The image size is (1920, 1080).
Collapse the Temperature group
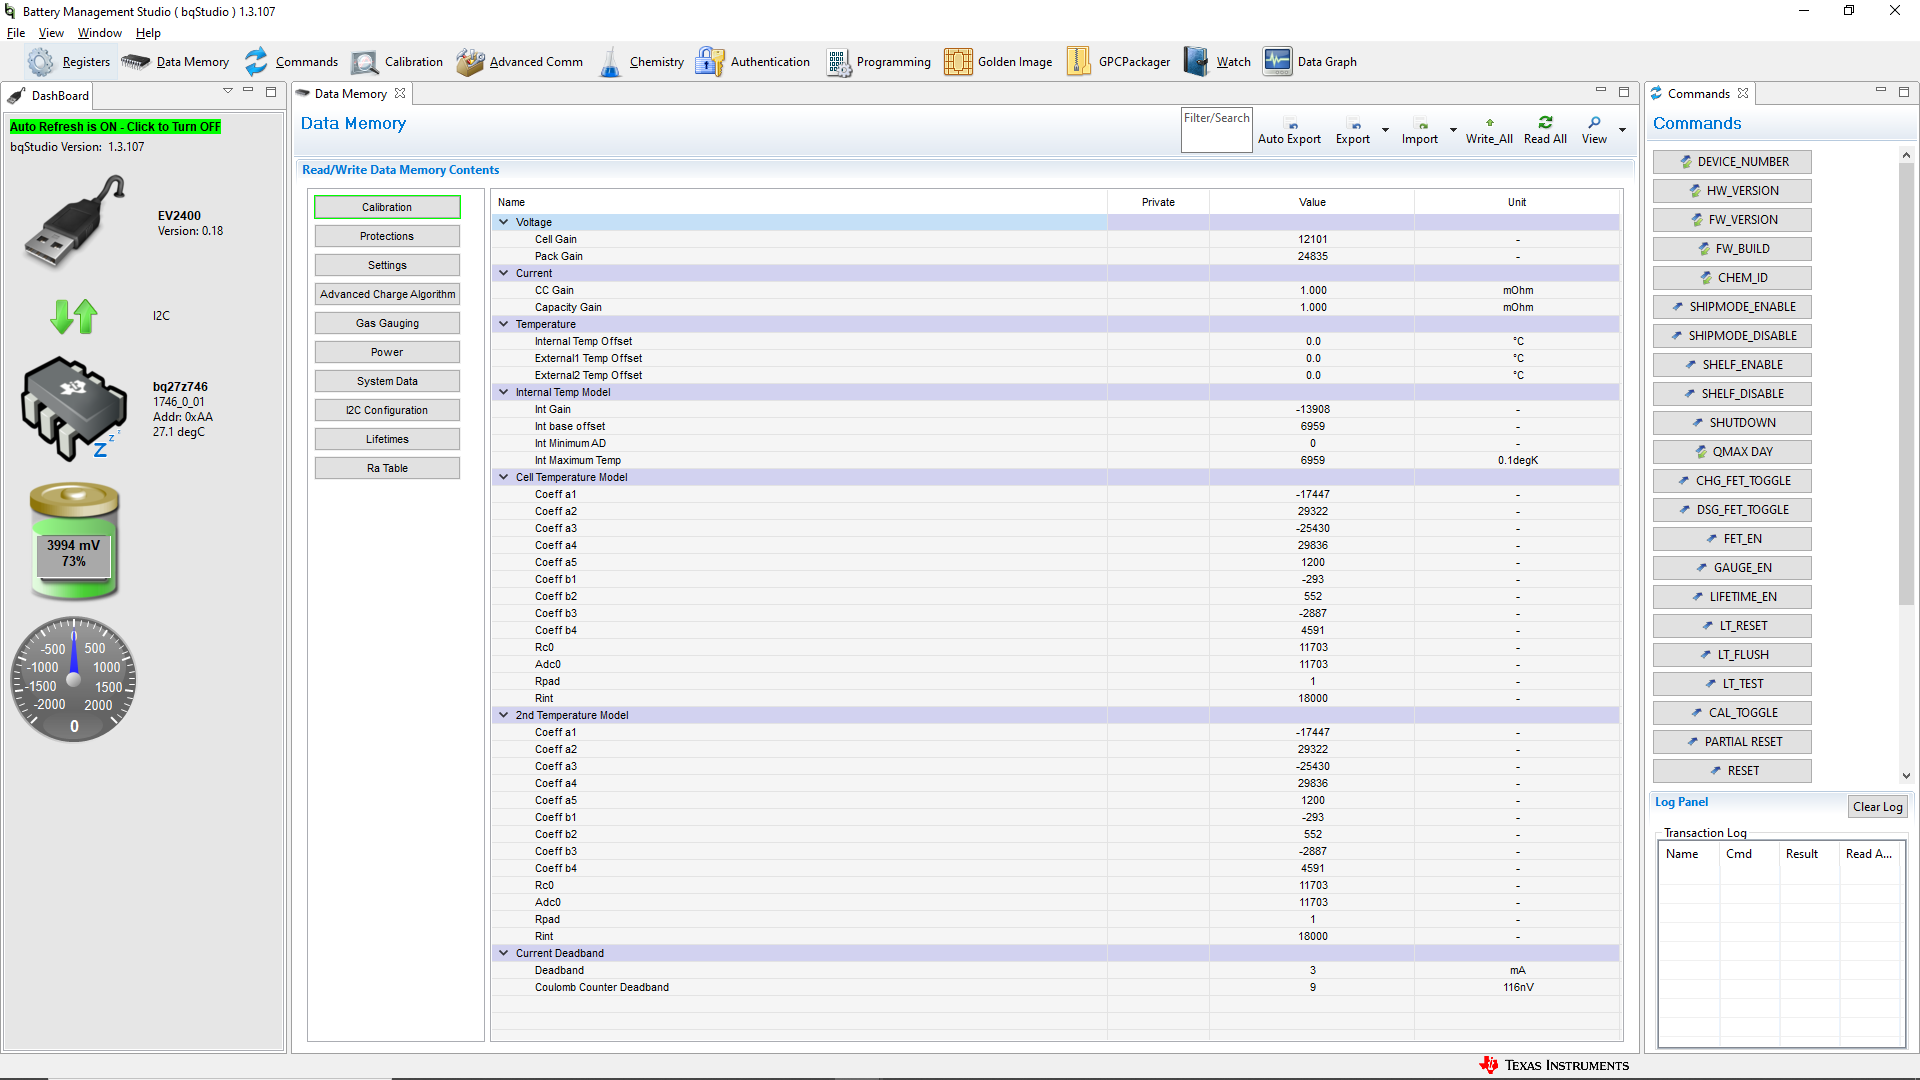504,324
